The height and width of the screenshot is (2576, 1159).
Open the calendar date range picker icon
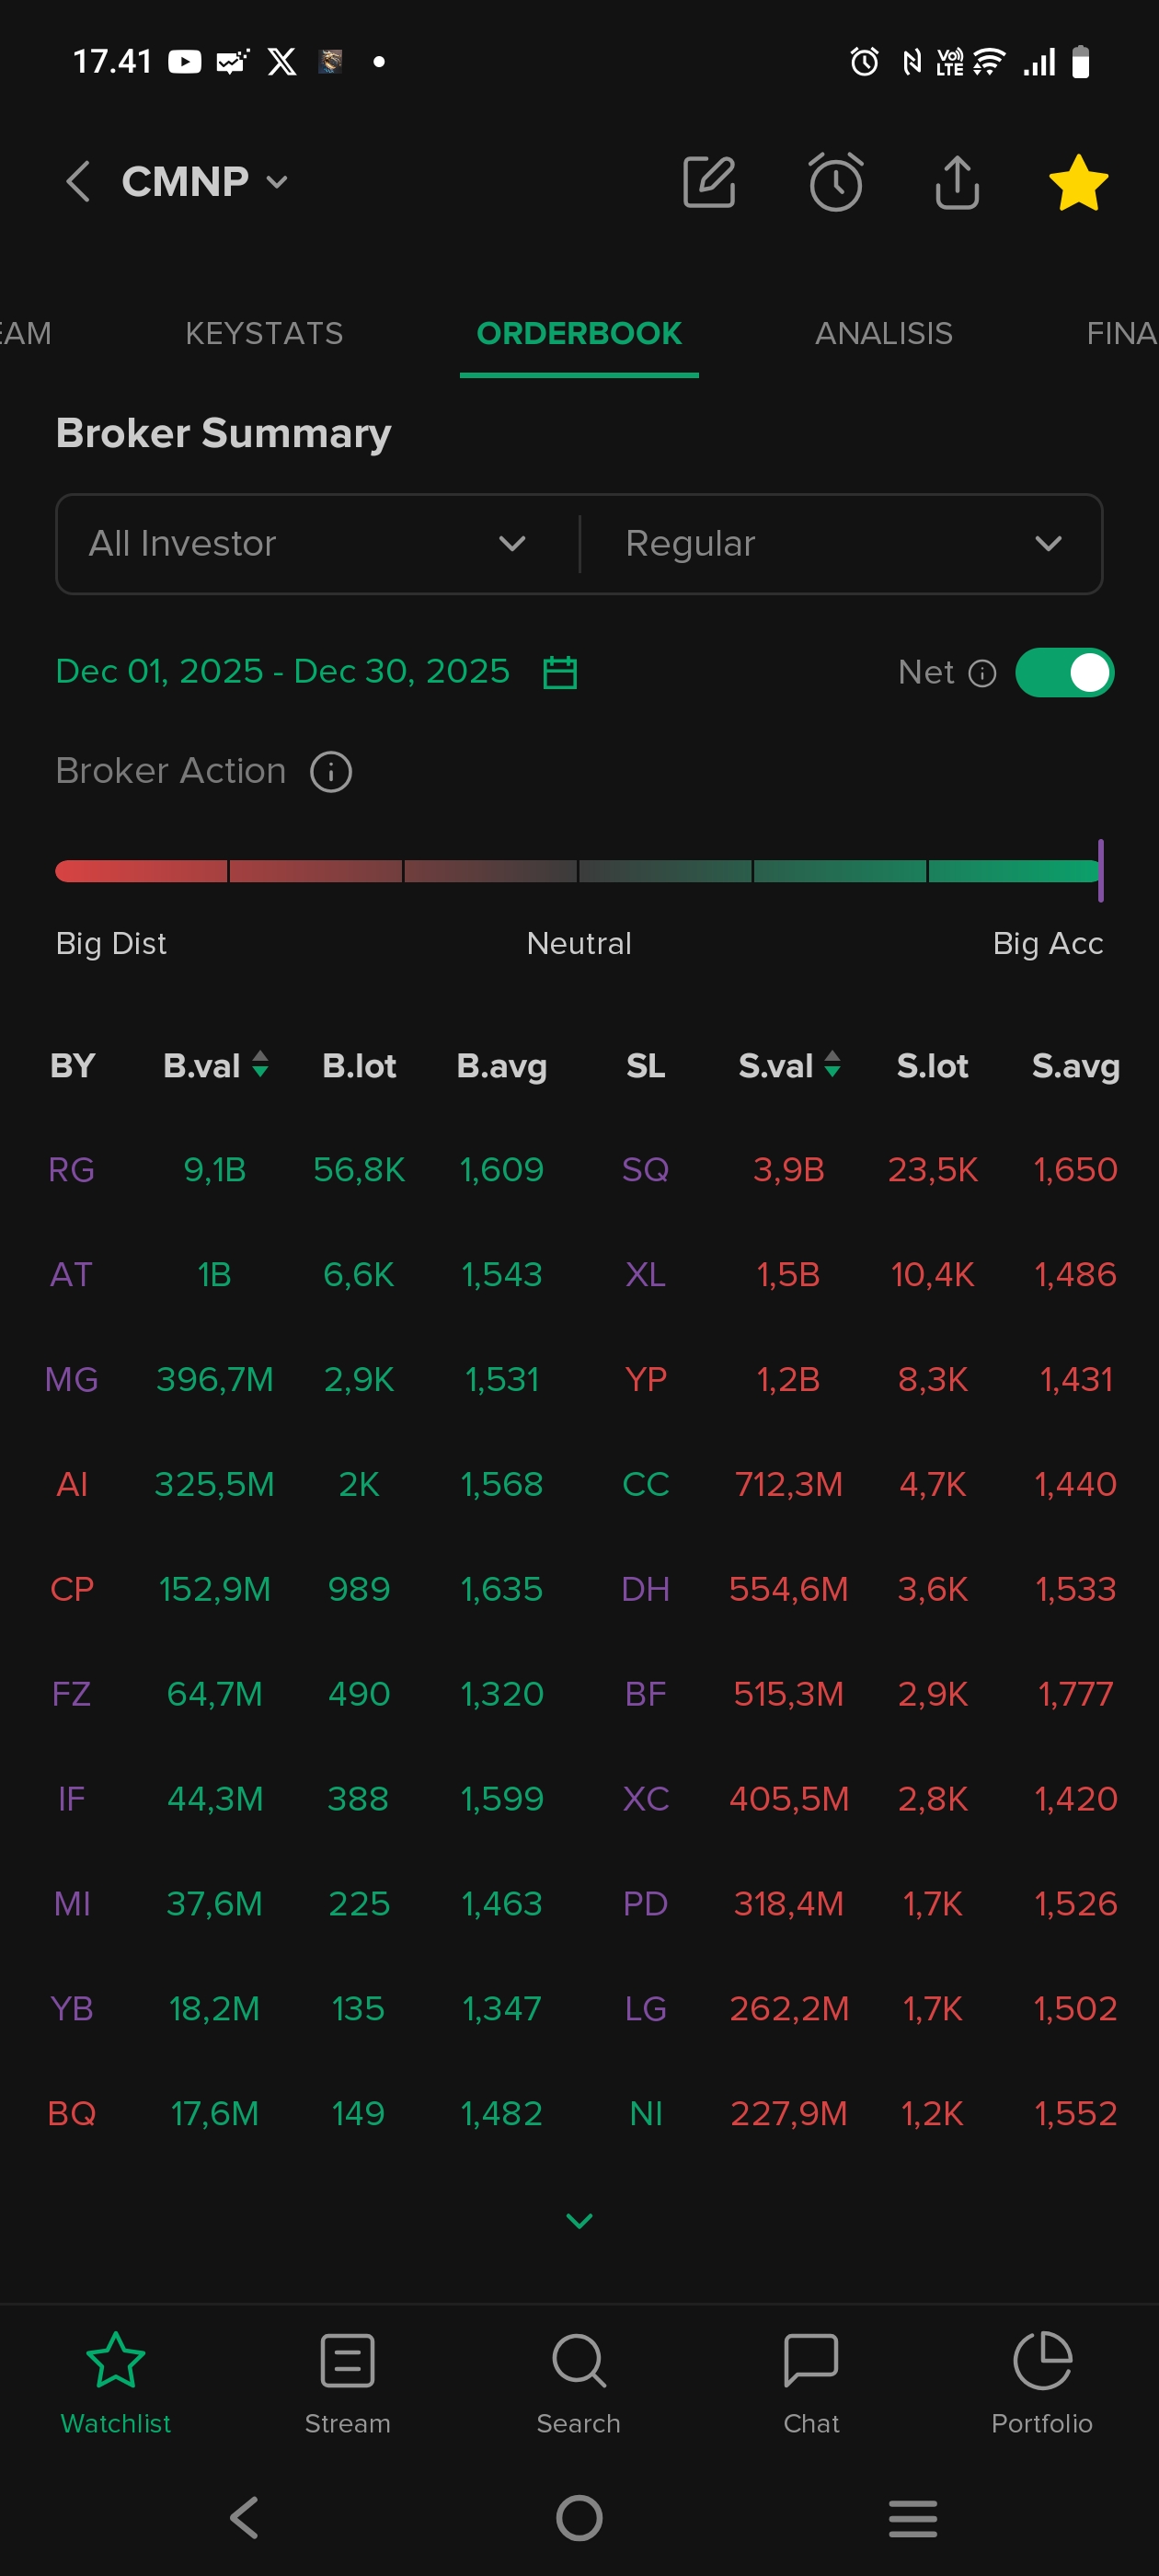tap(560, 672)
